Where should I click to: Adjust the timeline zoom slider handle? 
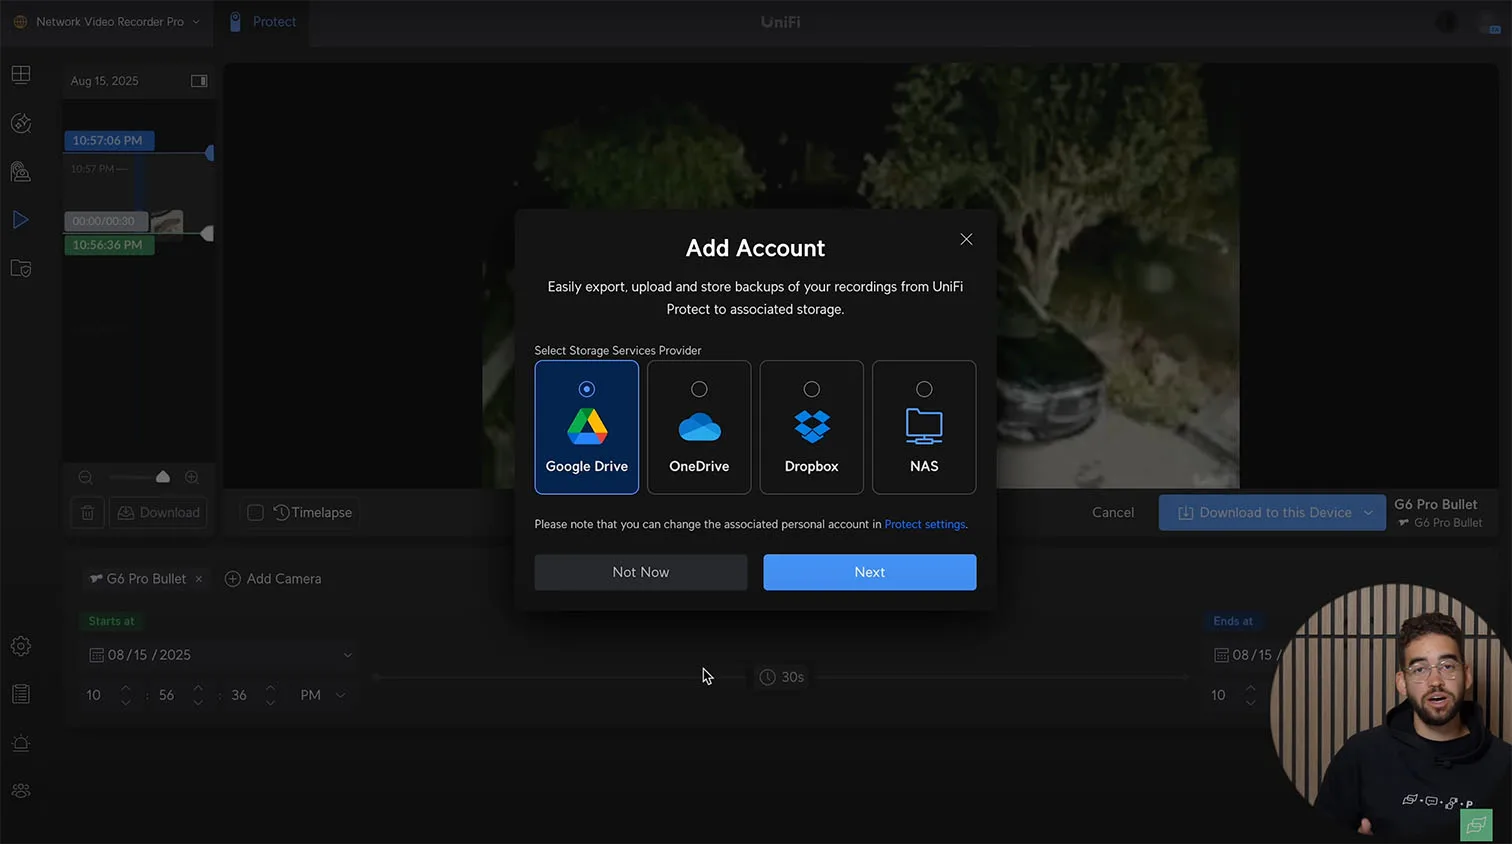pyautogui.click(x=163, y=477)
